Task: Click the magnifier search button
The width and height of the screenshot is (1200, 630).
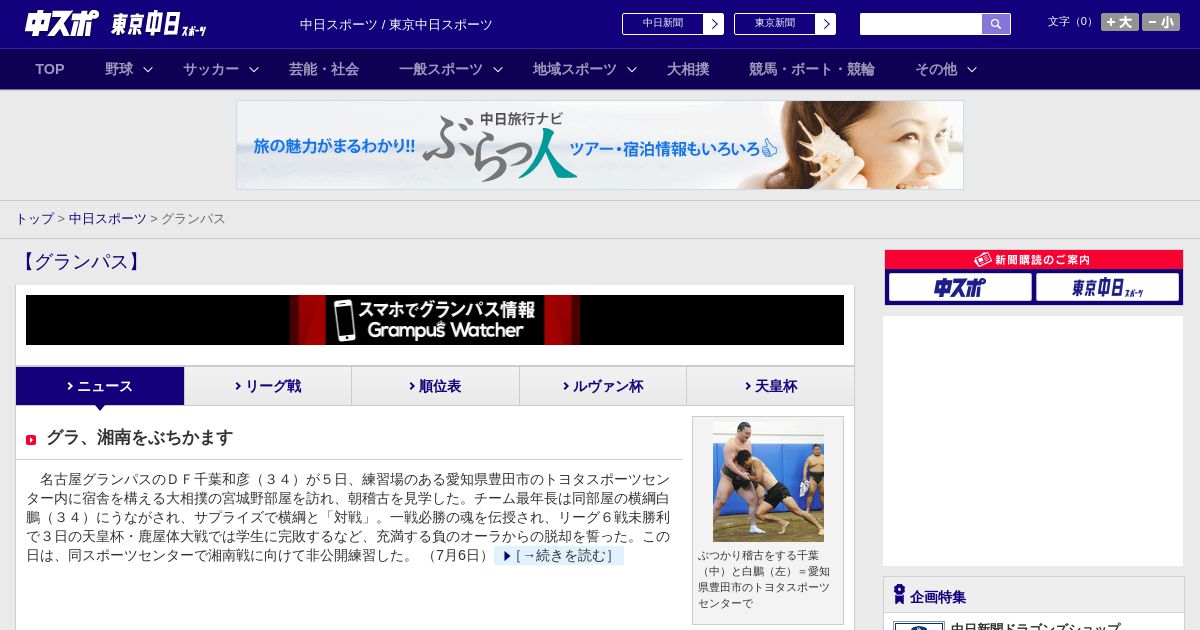Action: pyautogui.click(x=996, y=24)
